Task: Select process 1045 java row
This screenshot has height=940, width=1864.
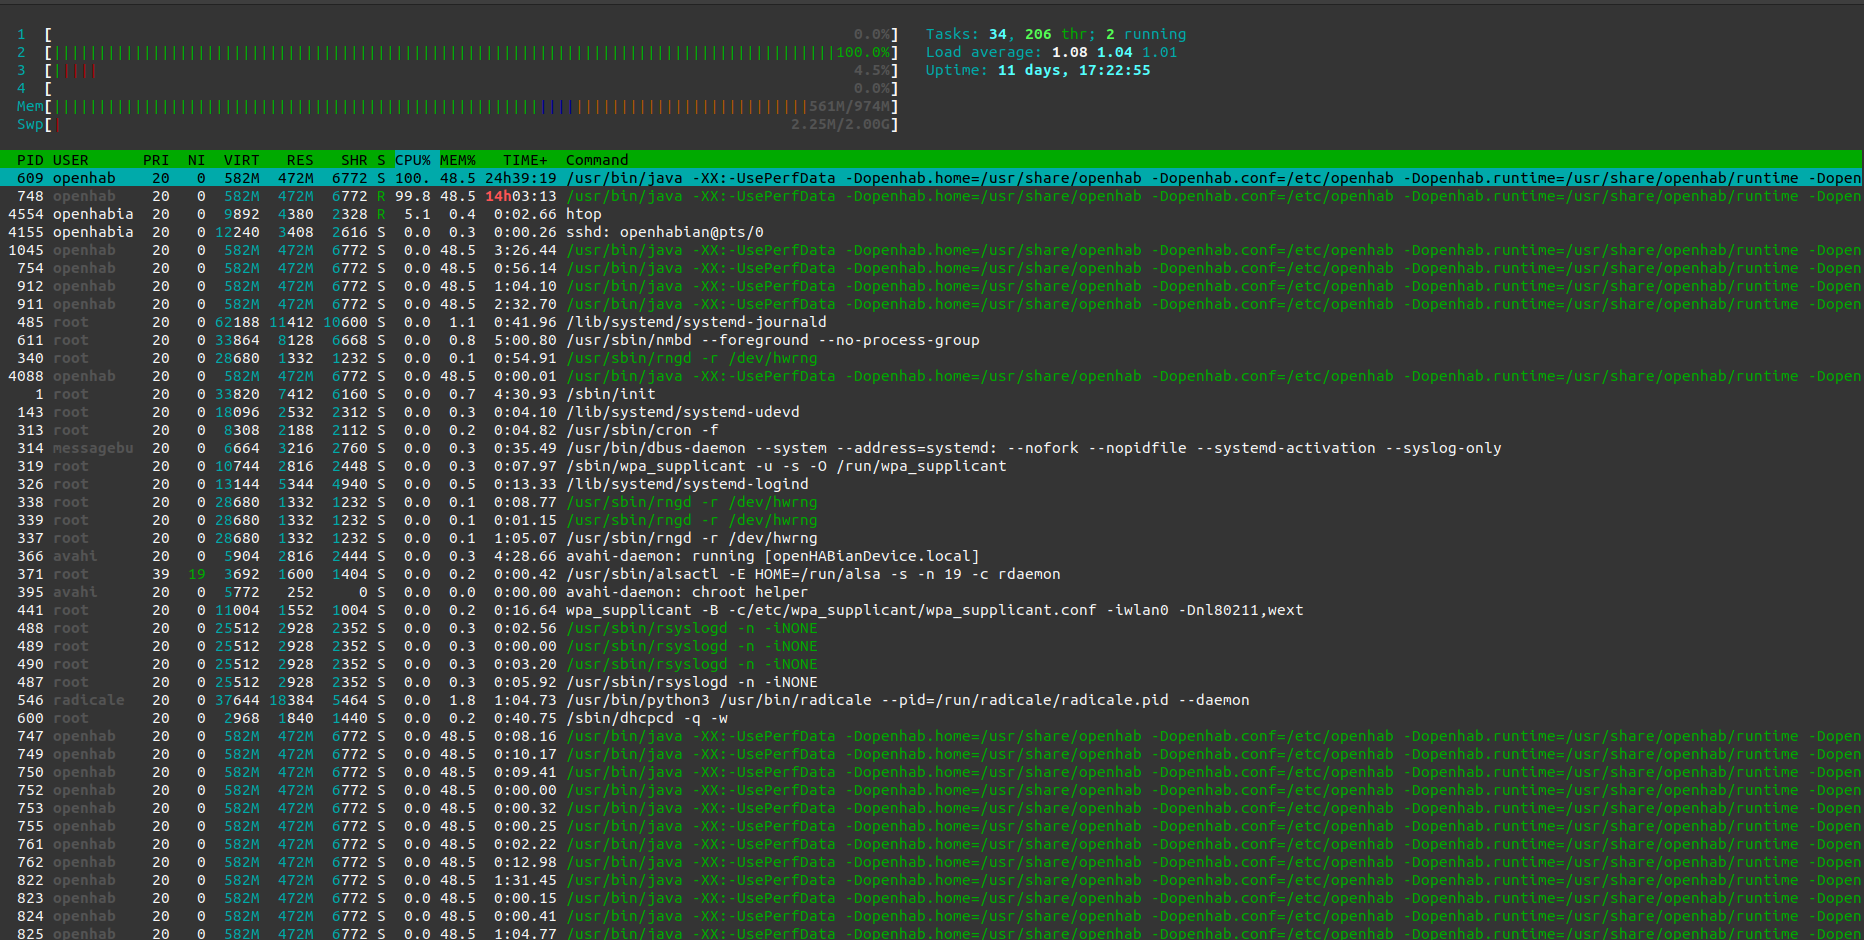Action: [x=931, y=250]
